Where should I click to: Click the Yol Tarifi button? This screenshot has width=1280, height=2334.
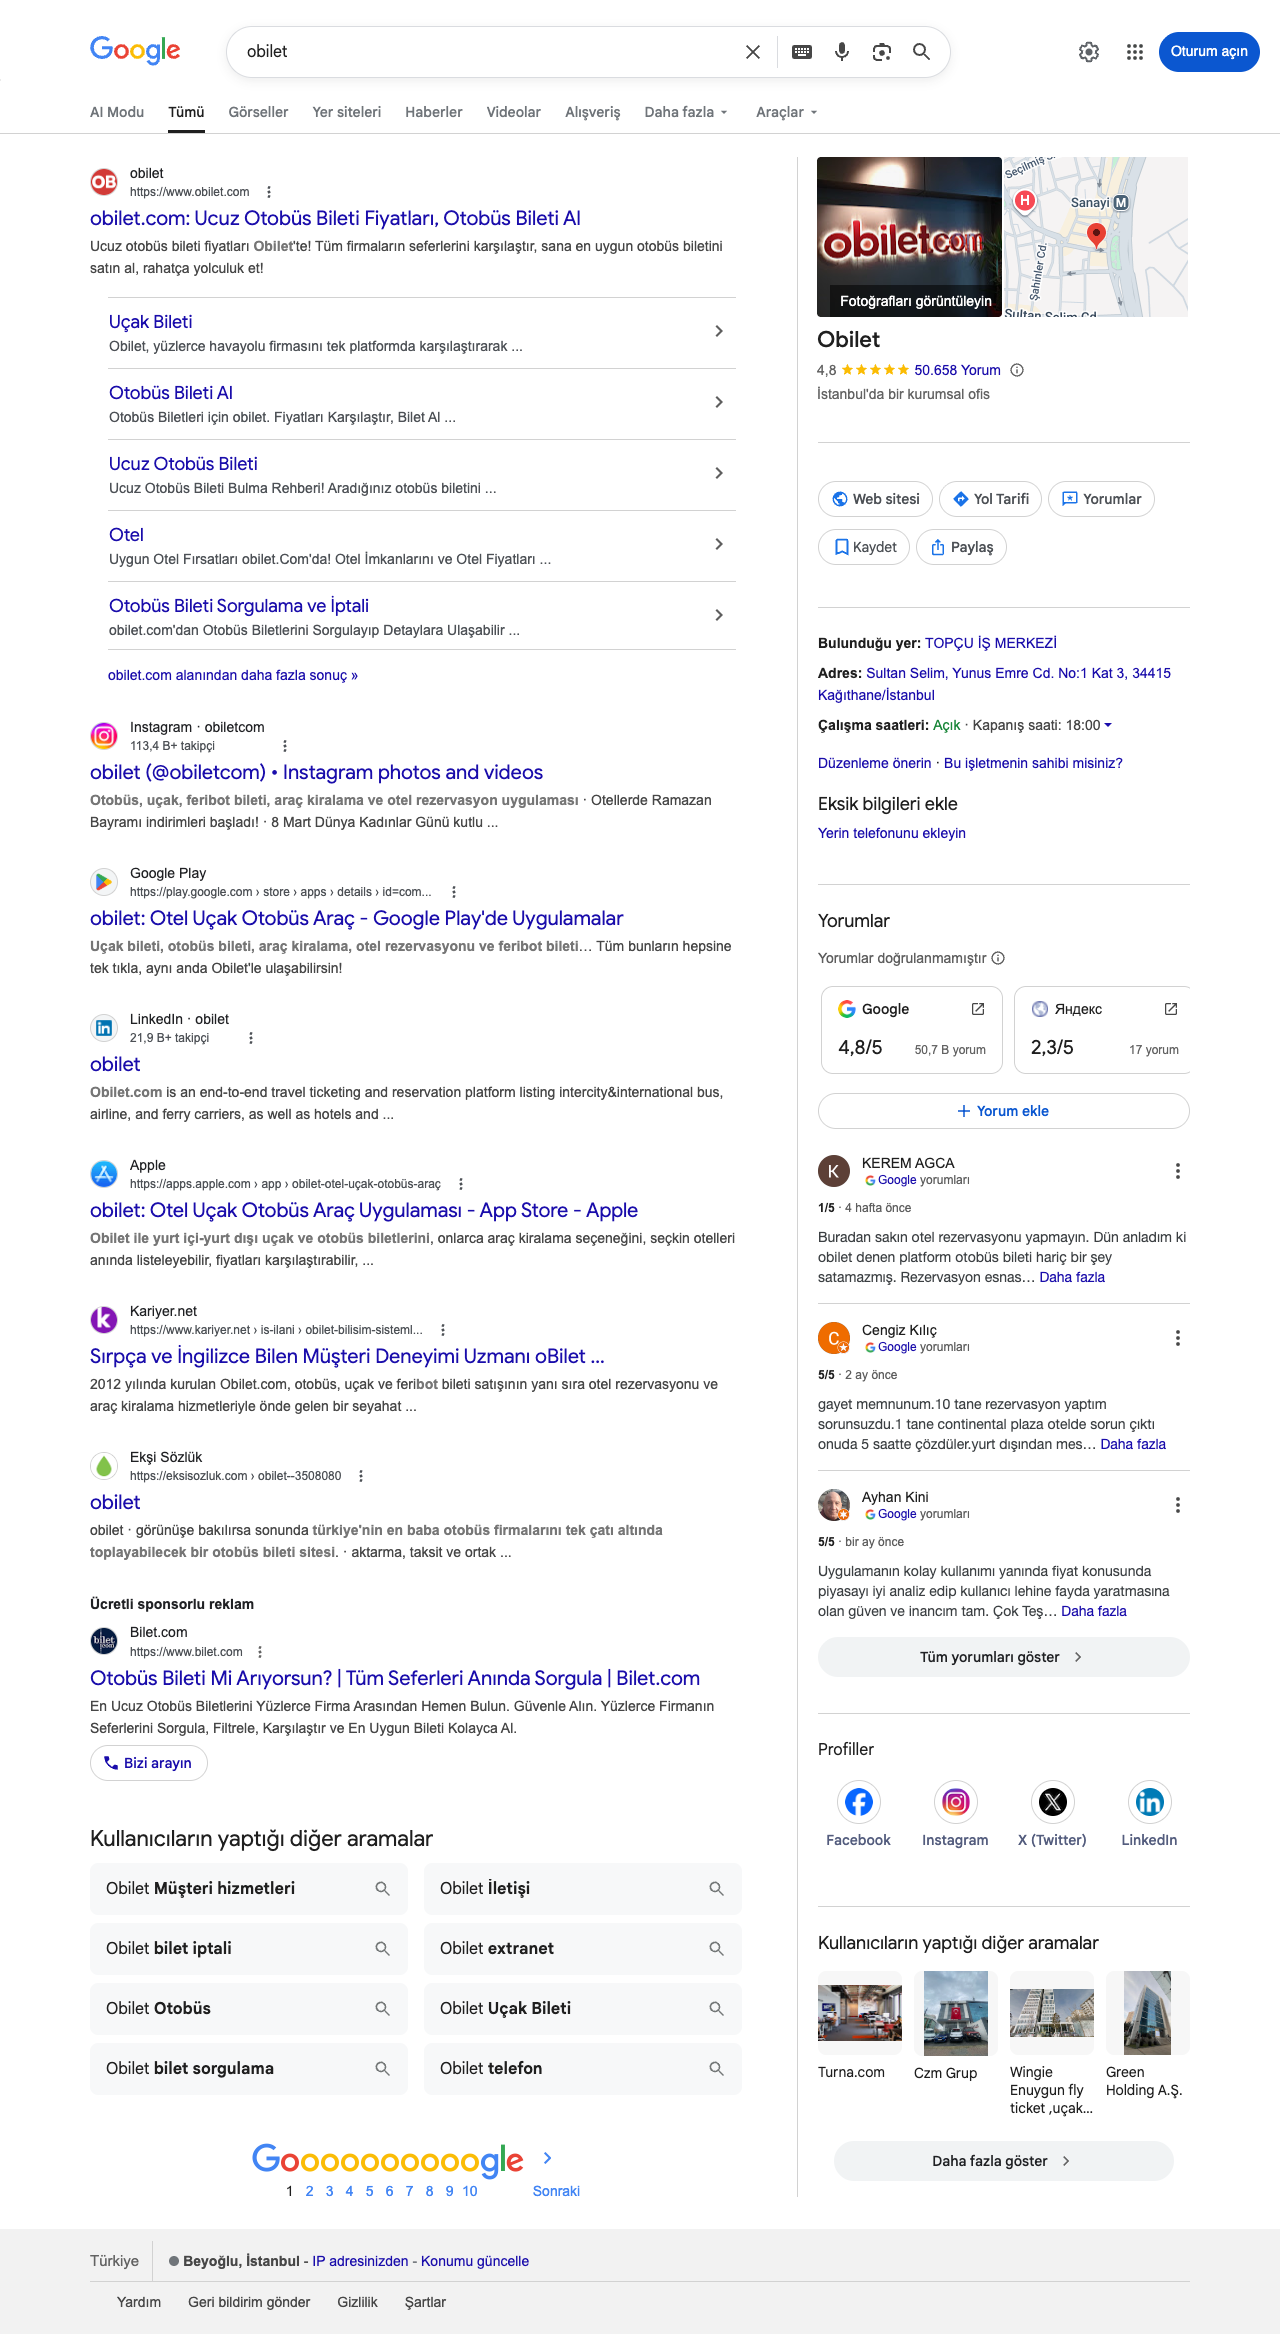click(991, 499)
